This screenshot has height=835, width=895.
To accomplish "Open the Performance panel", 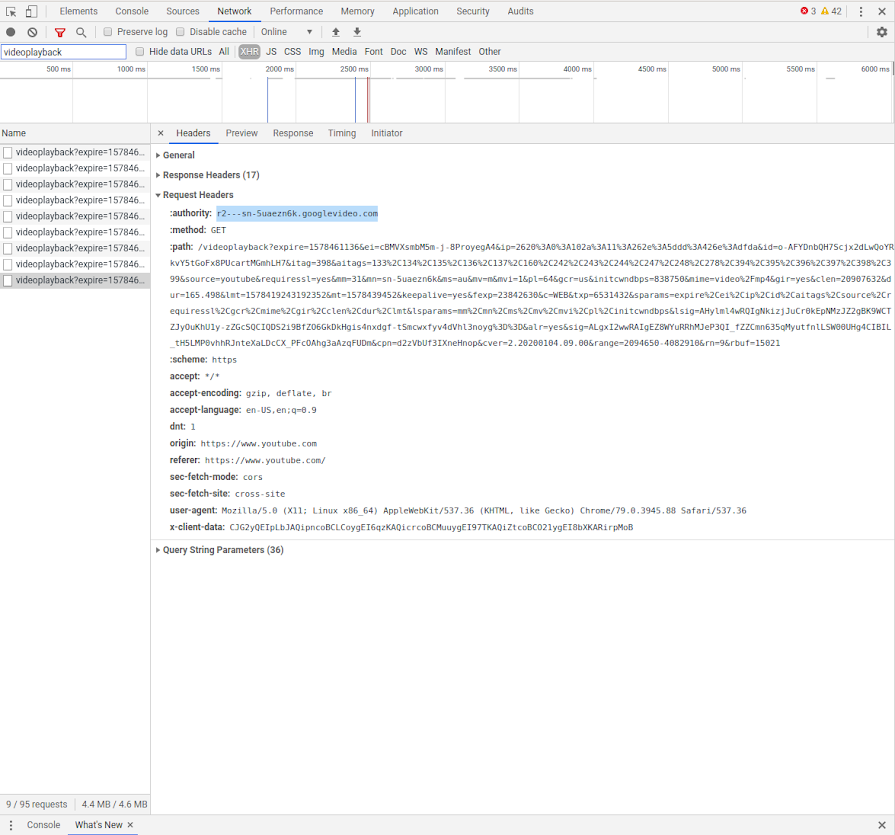I will (x=296, y=11).
